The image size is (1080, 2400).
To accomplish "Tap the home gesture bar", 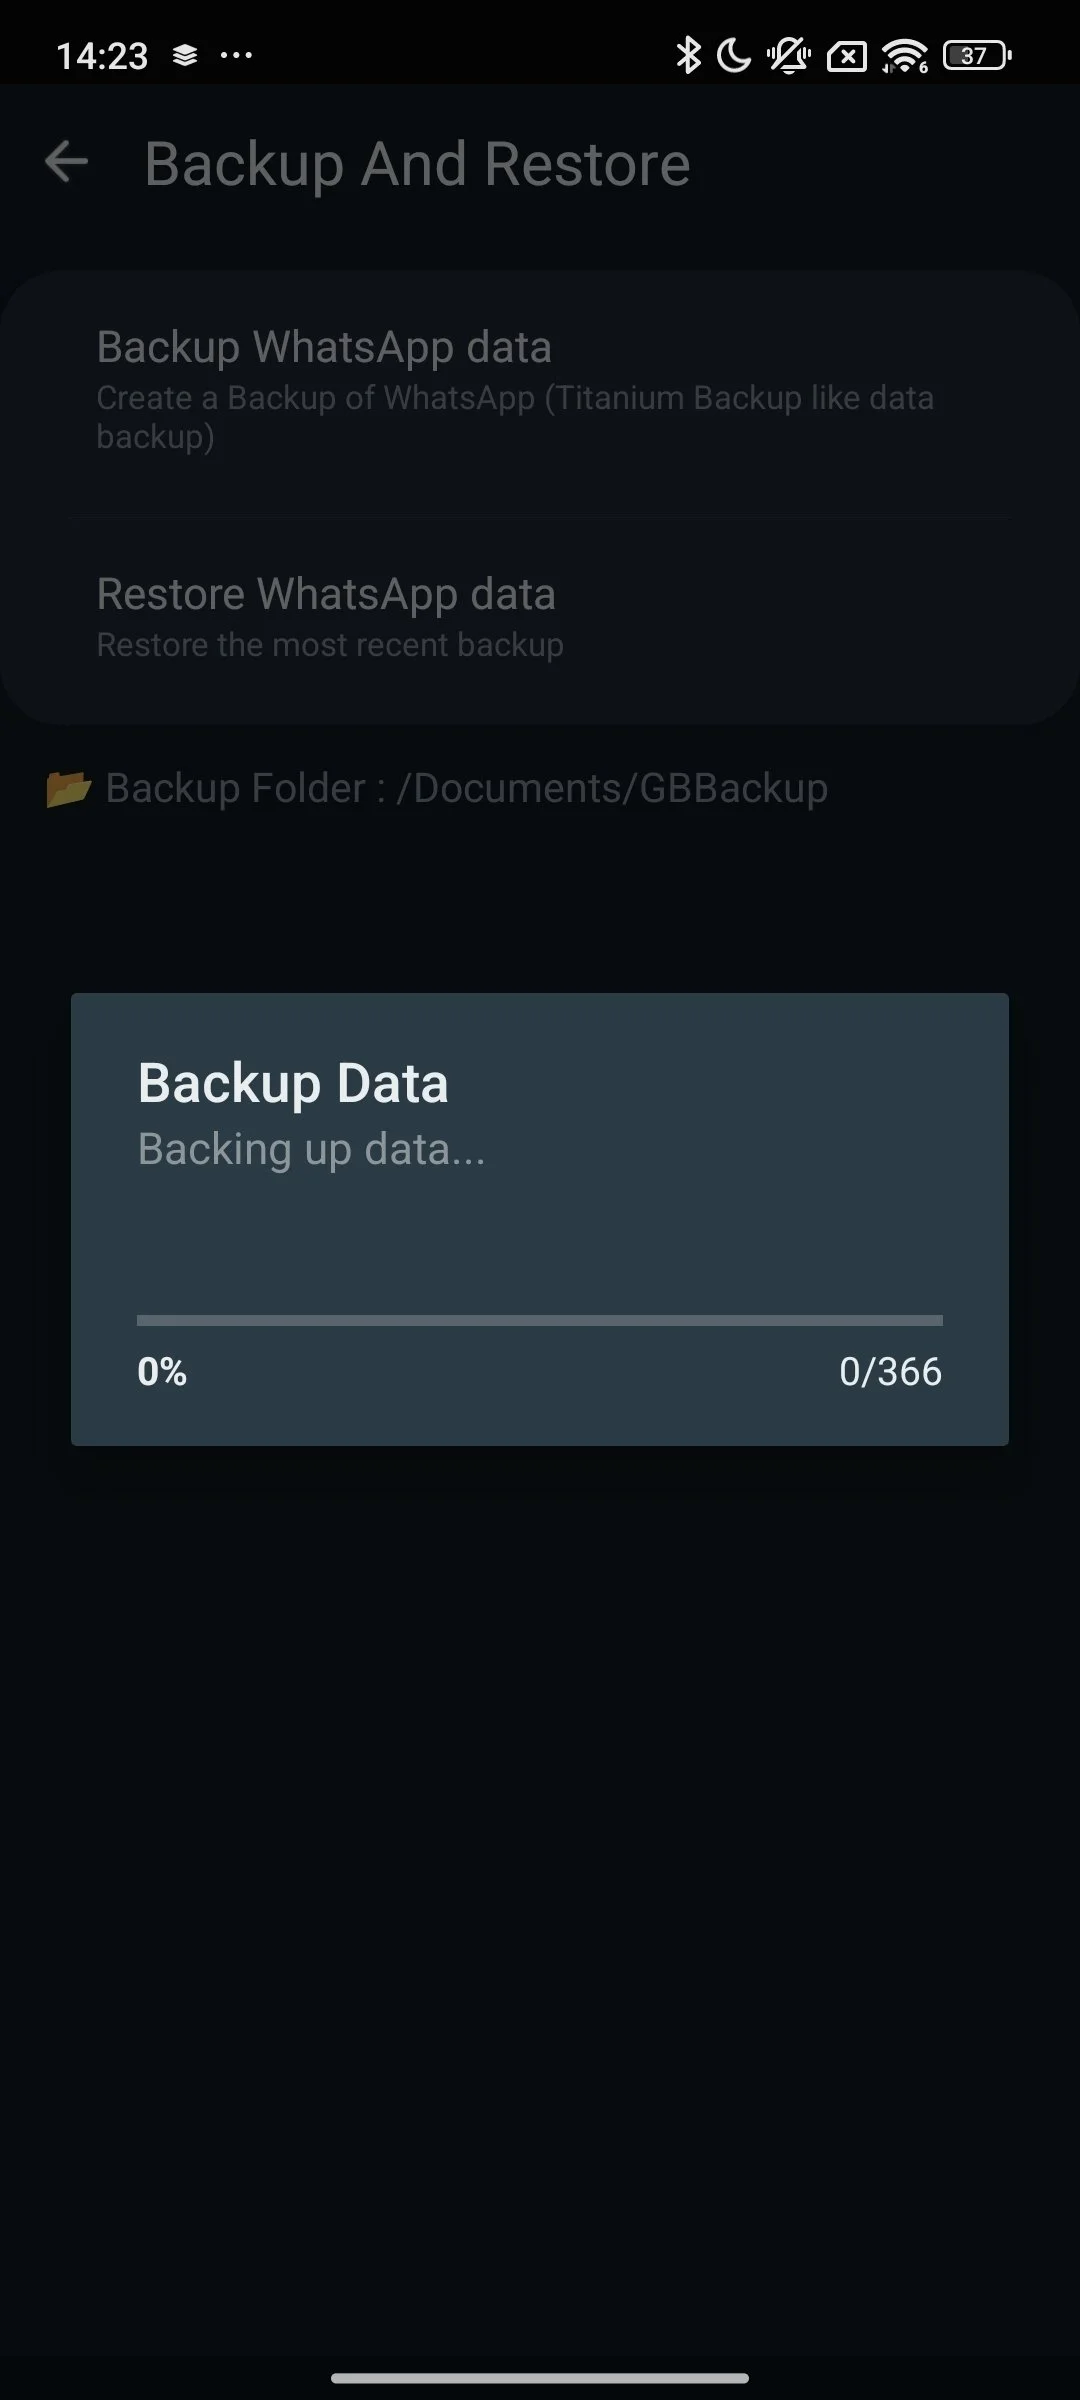I will (x=540, y=2378).
